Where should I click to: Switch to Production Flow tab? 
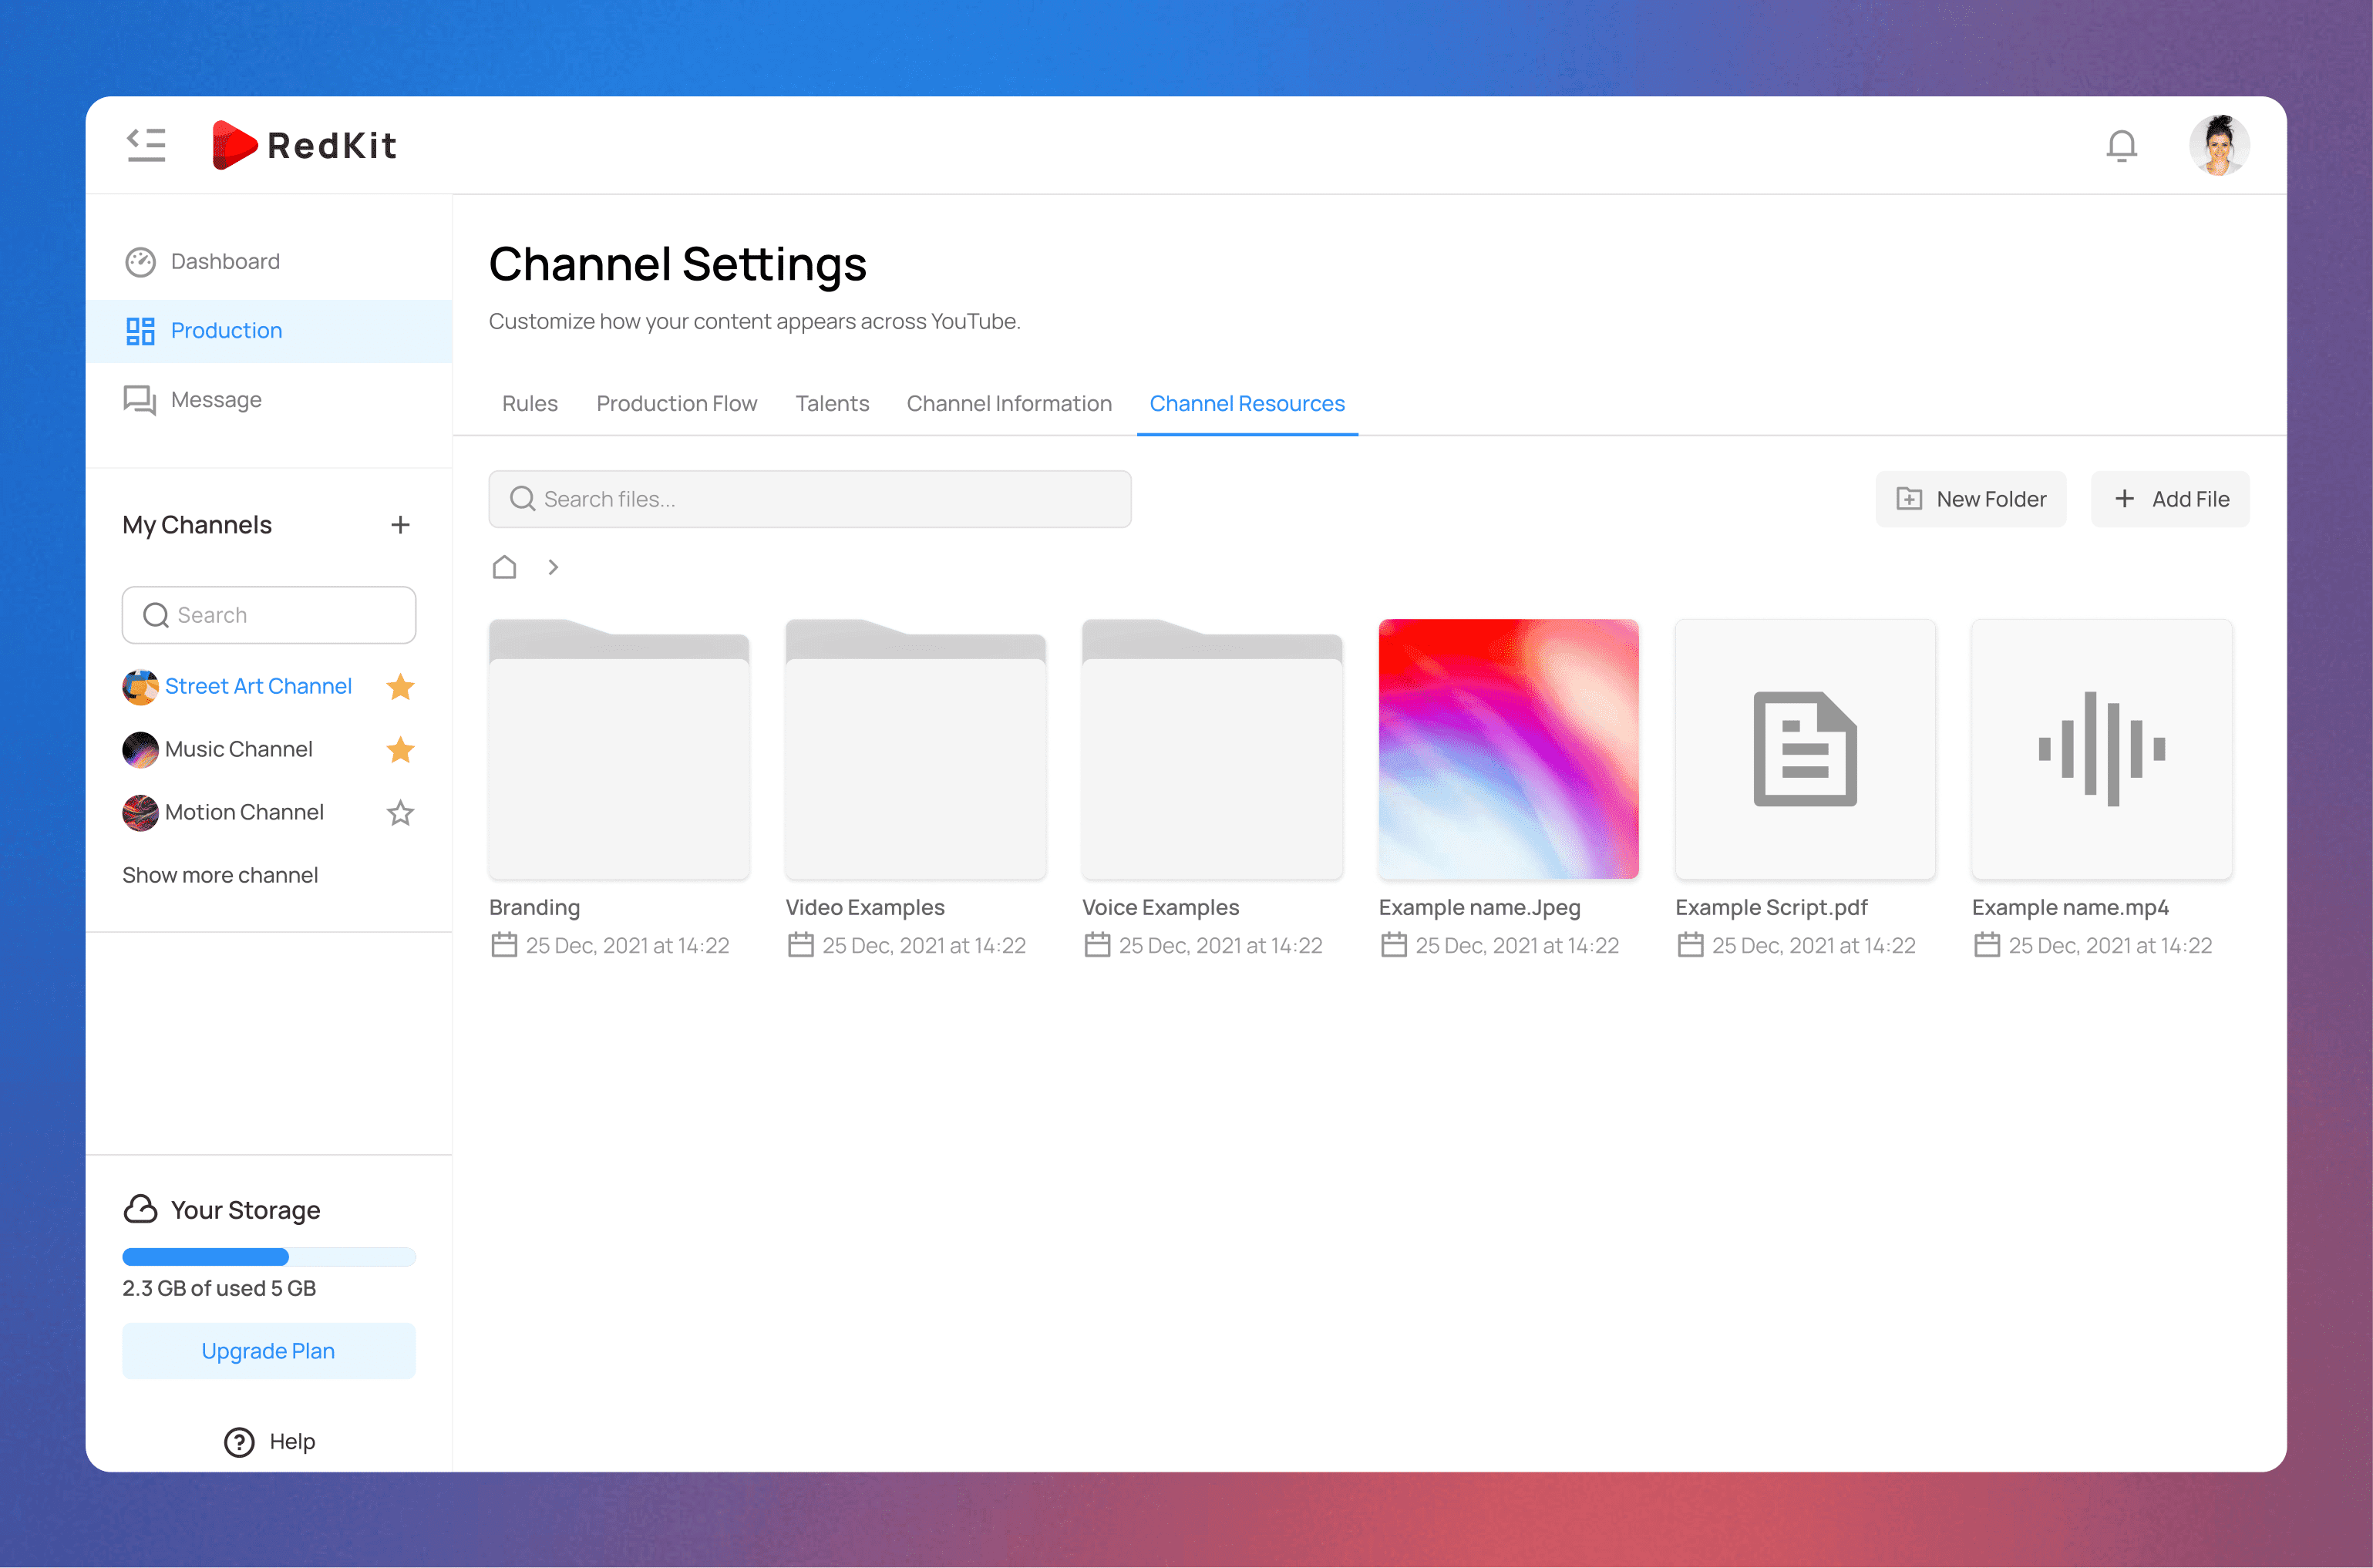[676, 403]
